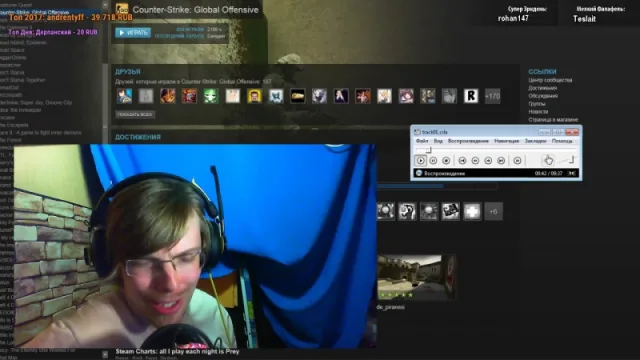Mute audio using the speaker icon

coord(548,160)
